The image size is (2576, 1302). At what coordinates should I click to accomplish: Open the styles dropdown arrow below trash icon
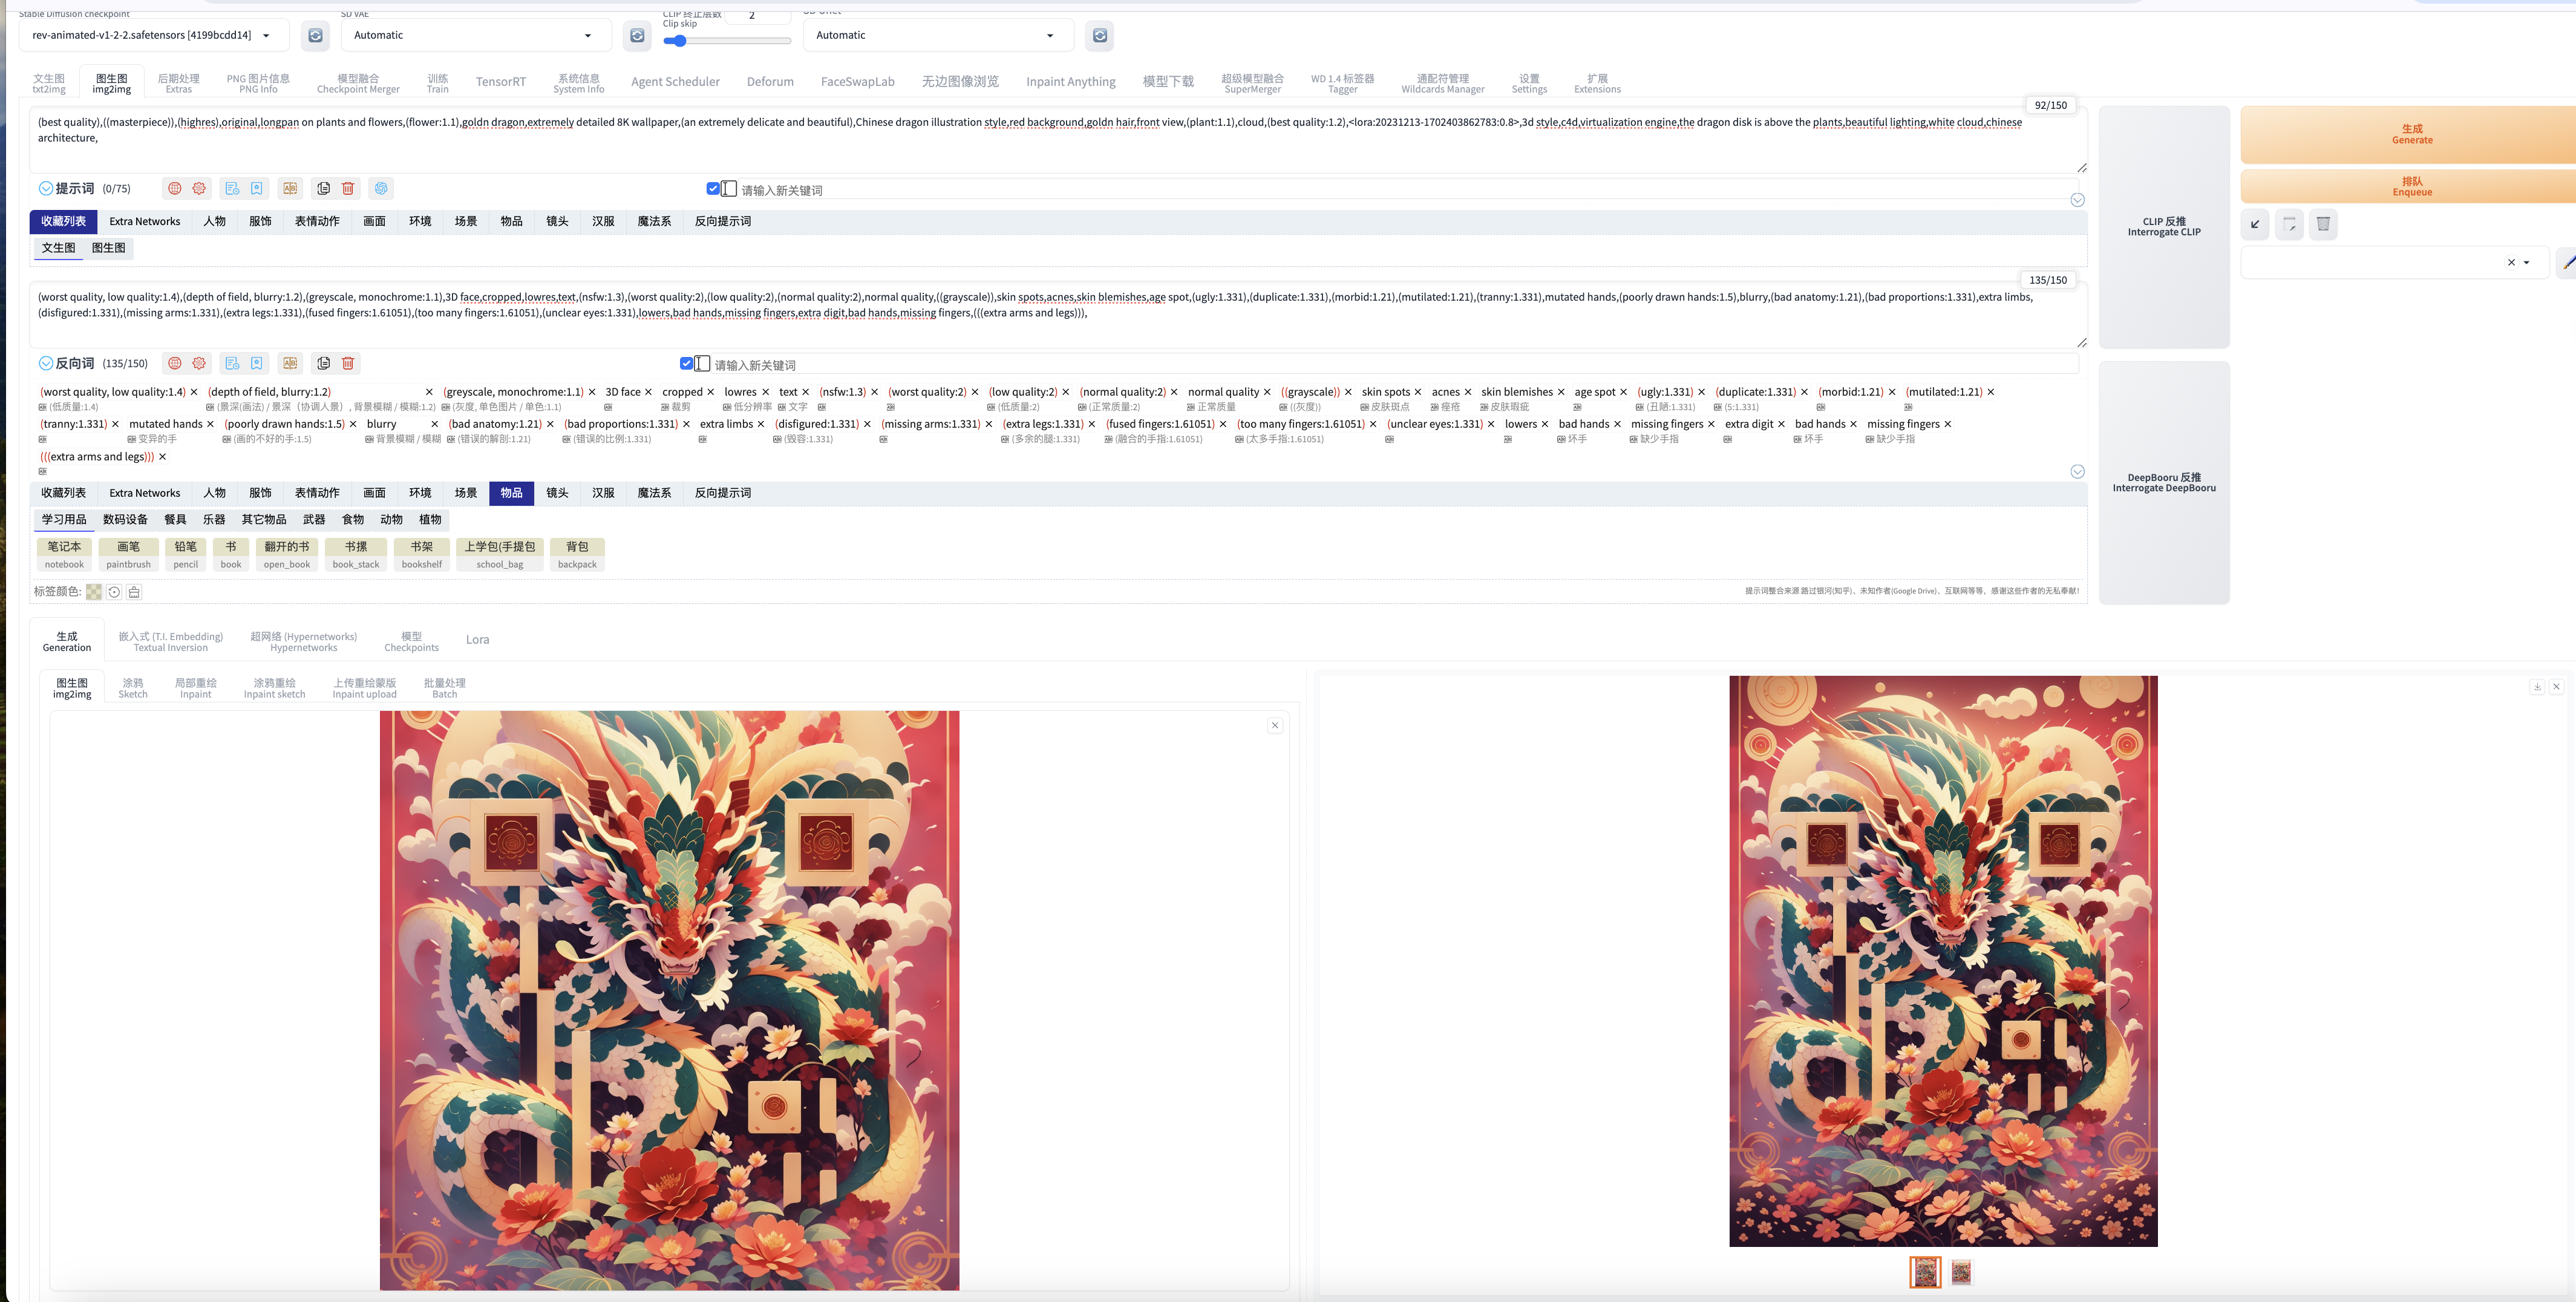coord(2527,263)
